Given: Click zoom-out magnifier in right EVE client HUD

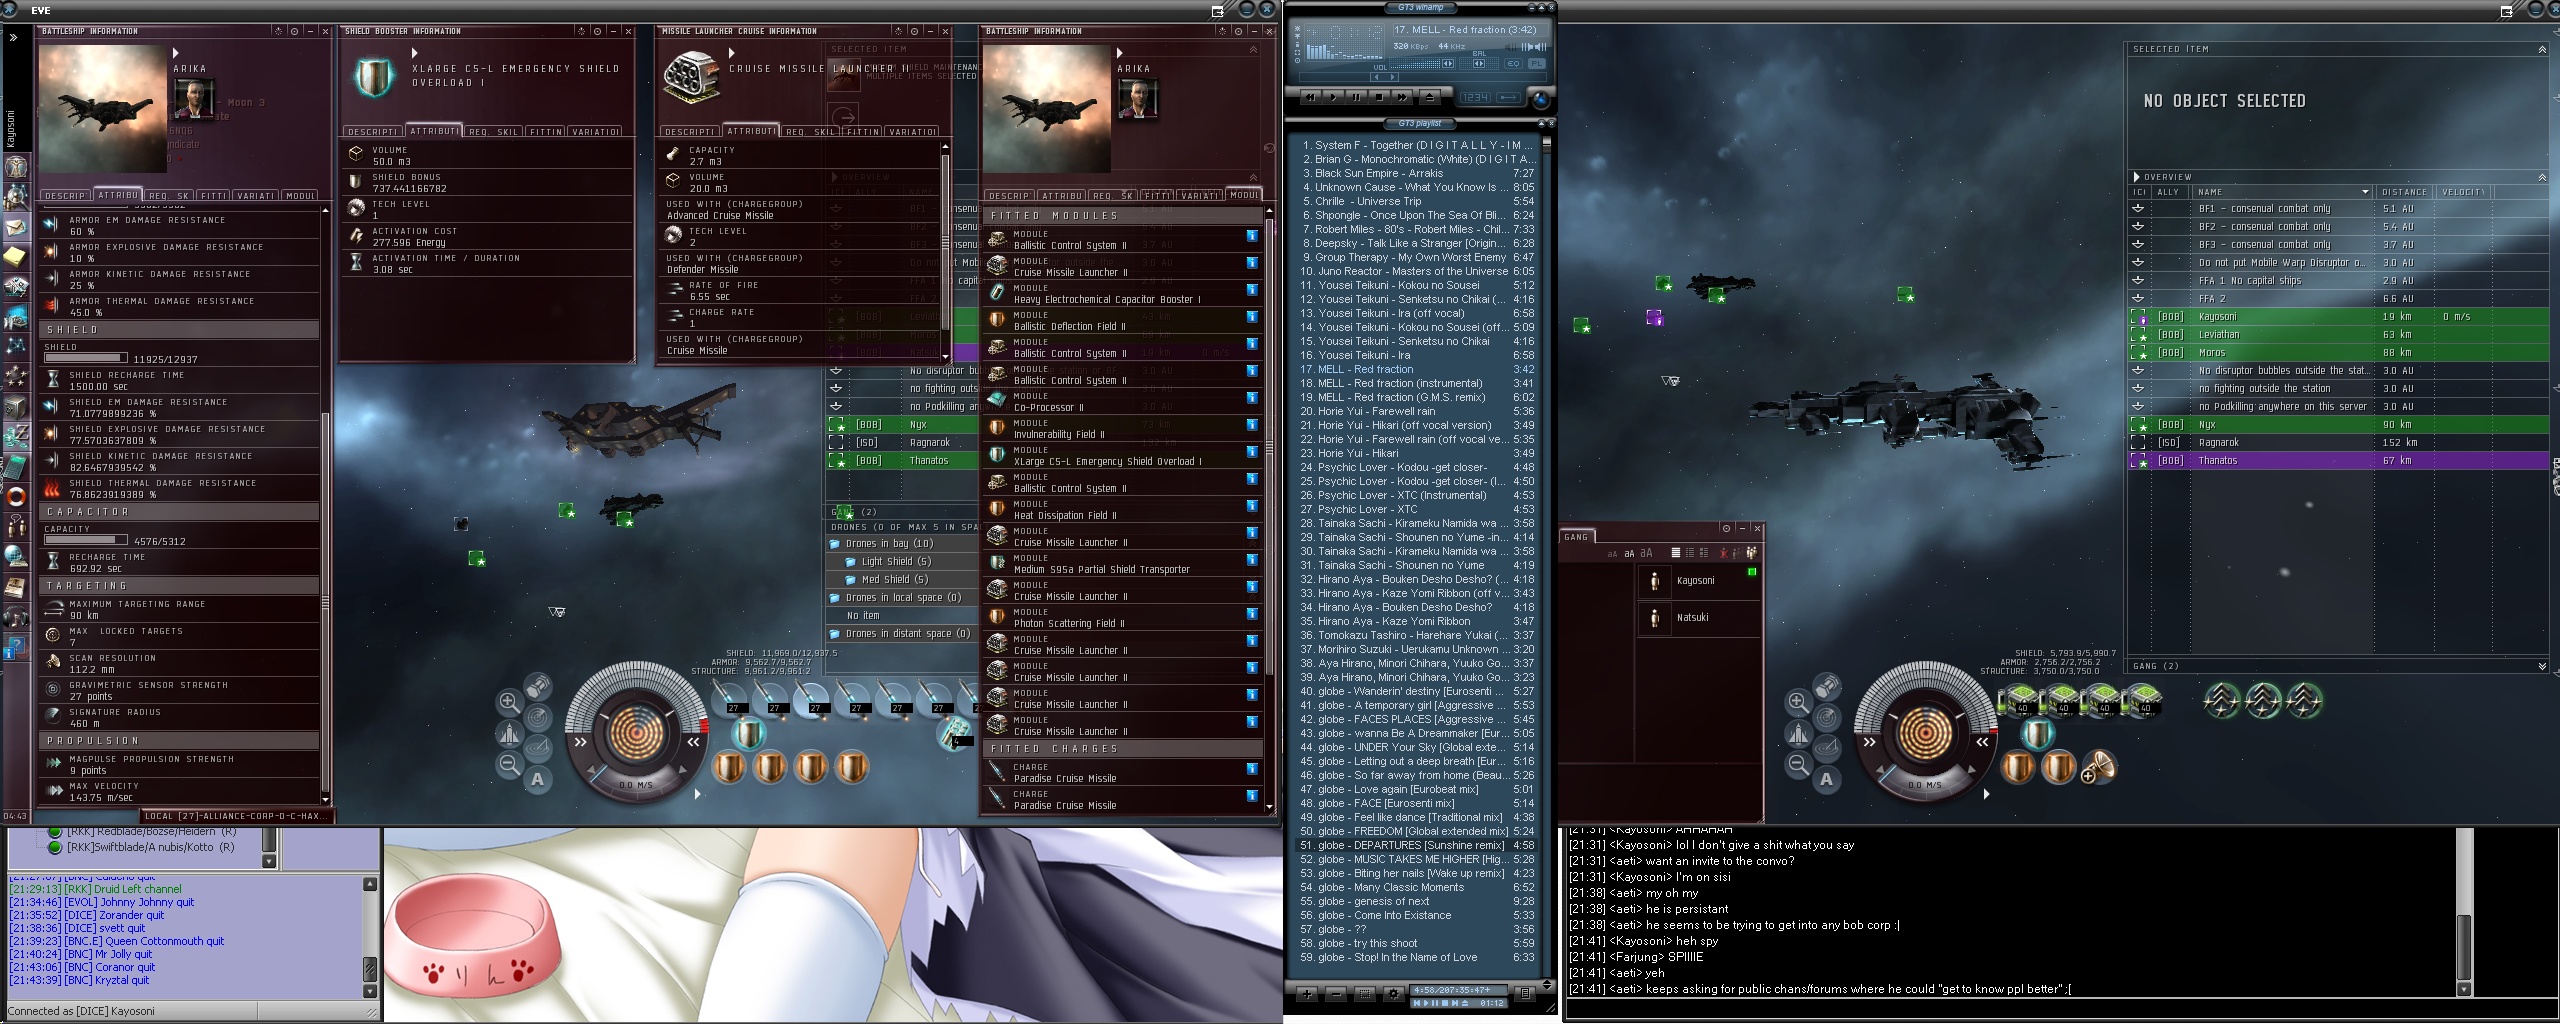Looking at the screenshot, I should coord(1798,766).
